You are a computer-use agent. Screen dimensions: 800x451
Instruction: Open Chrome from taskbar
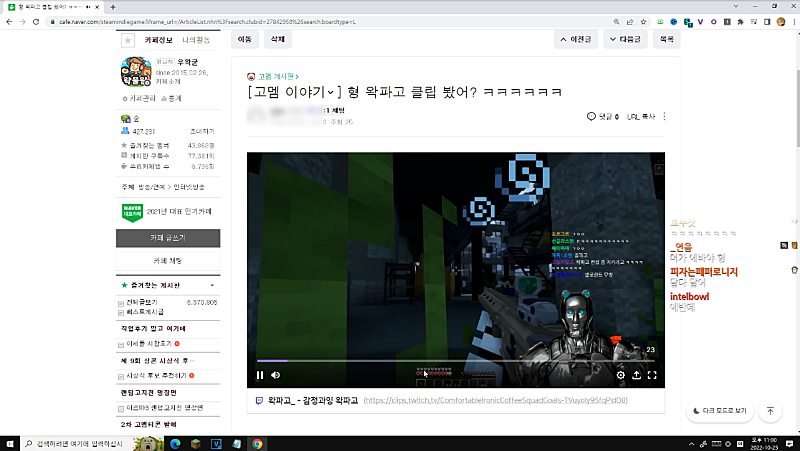[257, 444]
